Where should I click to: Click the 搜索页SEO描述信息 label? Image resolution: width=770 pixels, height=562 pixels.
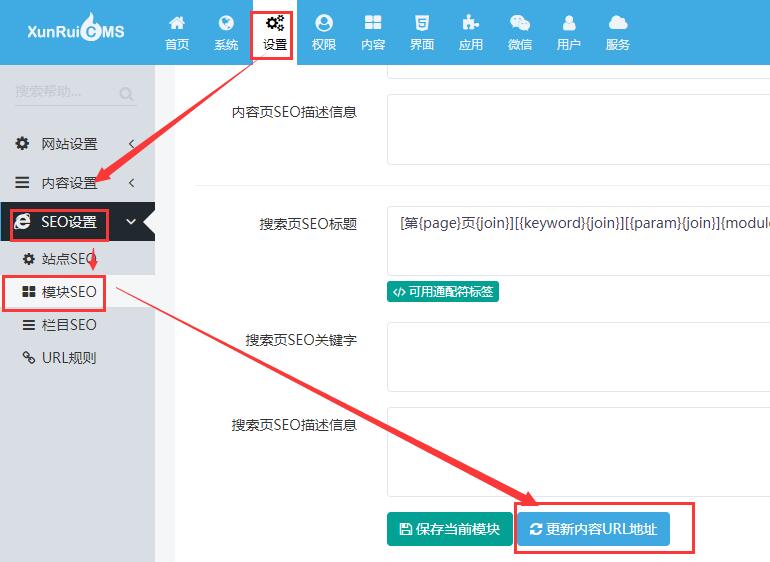coord(294,425)
